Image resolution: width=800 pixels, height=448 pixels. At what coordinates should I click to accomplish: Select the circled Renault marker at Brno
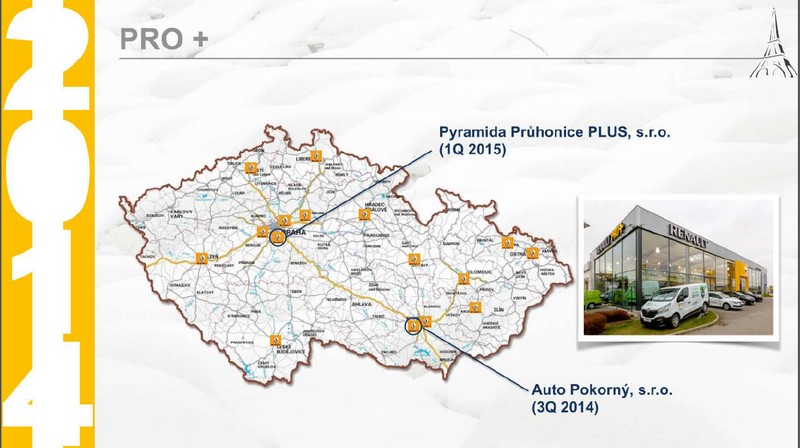(x=413, y=326)
